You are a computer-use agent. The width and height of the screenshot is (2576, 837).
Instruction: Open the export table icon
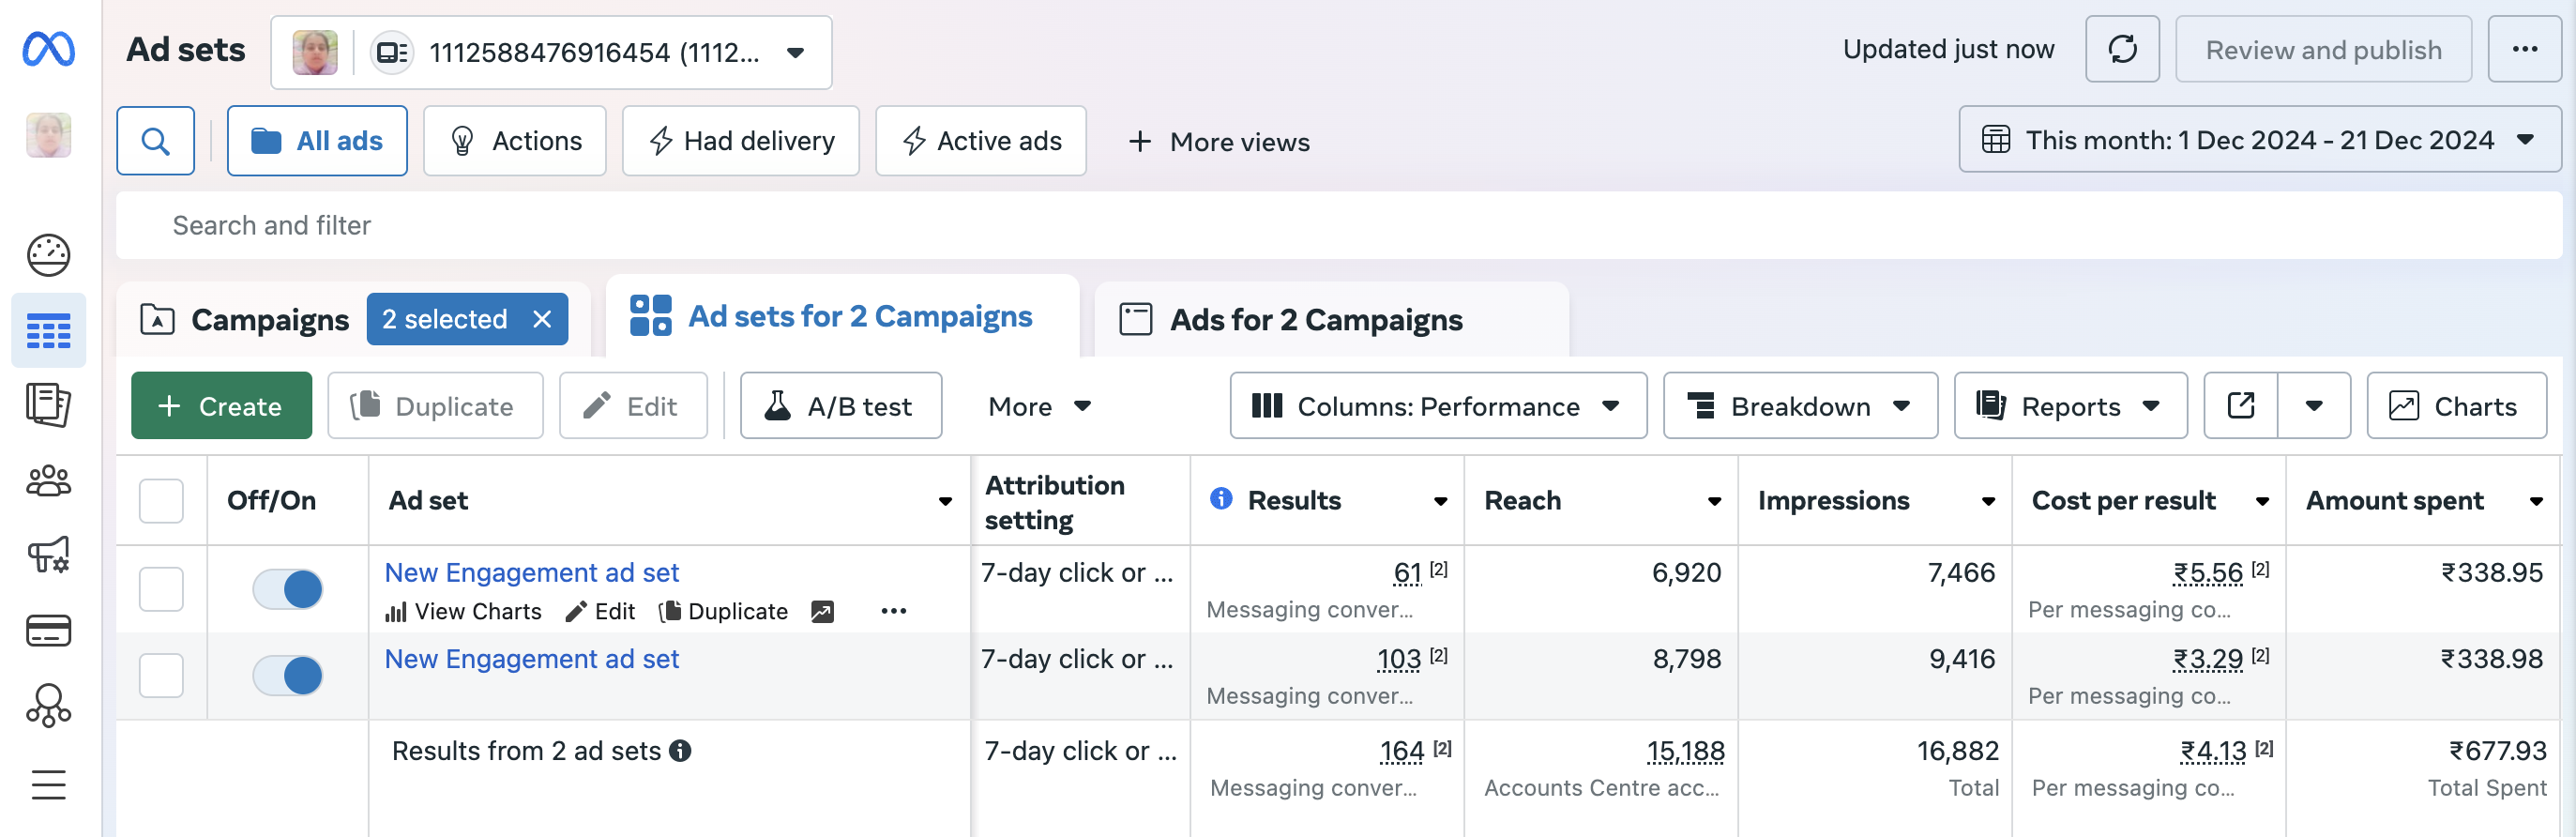[2240, 406]
